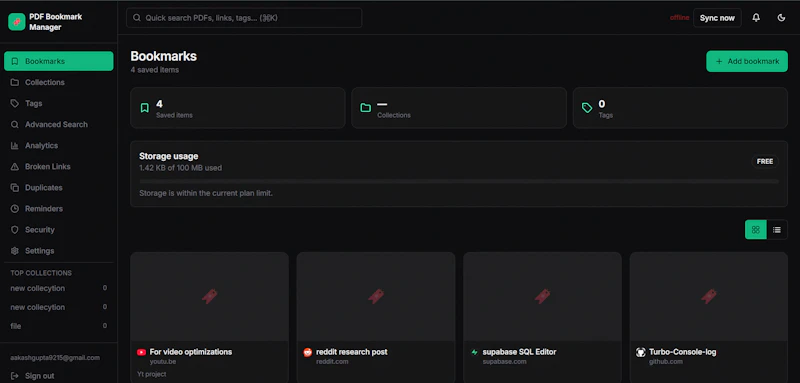Click '4 saved items' subtitle

coord(155,70)
